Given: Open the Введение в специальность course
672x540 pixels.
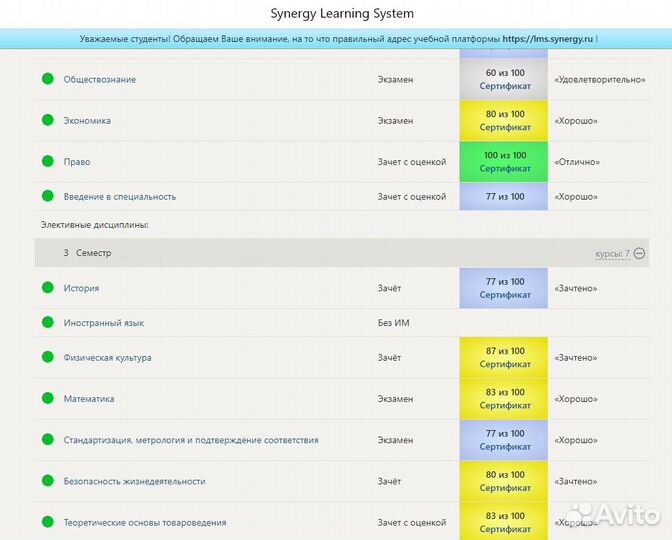Looking at the screenshot, I should pos(119,197).
